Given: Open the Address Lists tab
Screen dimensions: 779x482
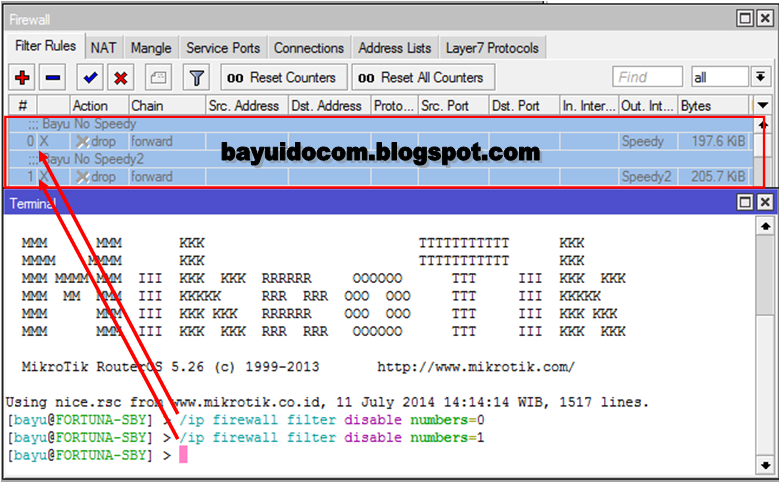Looking at the screenshot, I should tap(395, 48).
